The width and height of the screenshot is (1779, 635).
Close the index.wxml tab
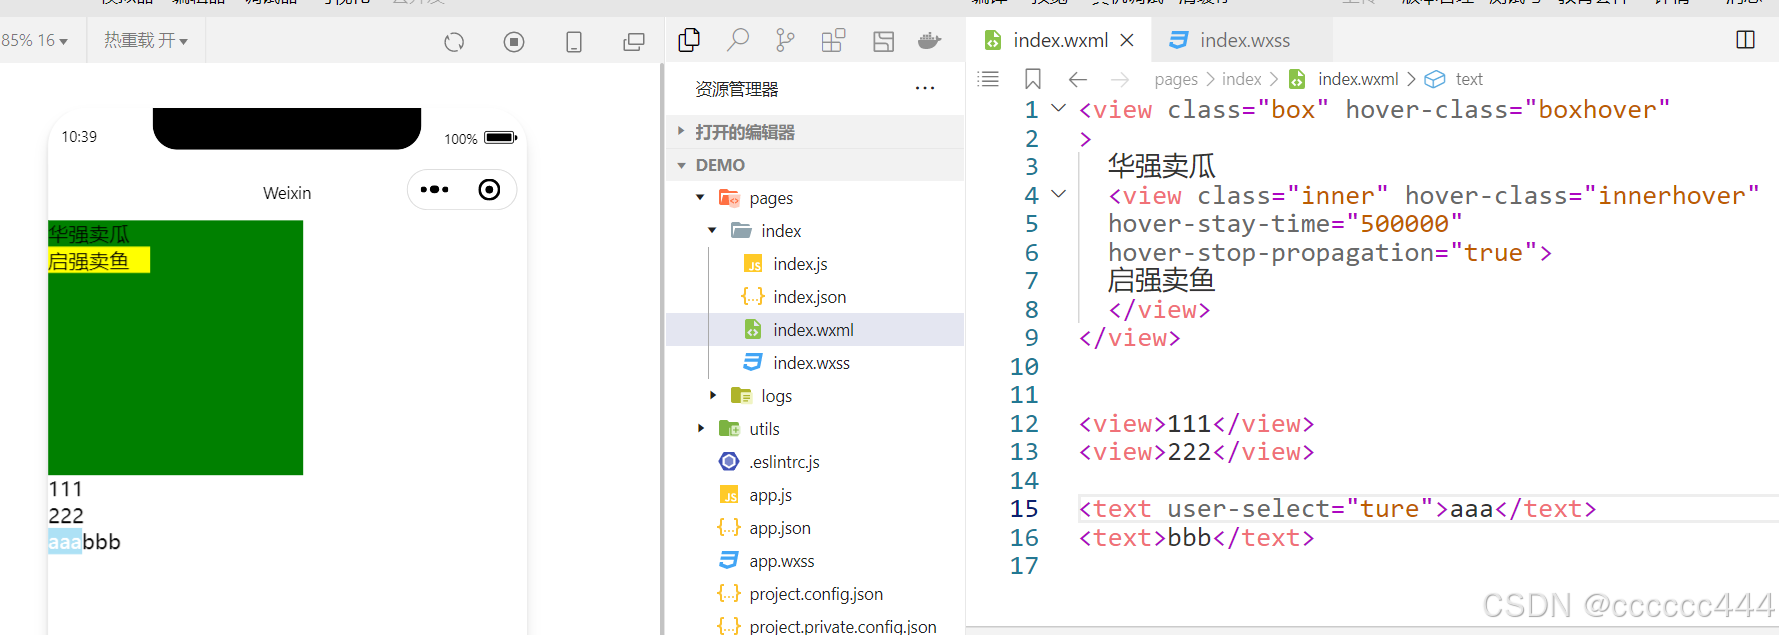(x=1127, y=40)
